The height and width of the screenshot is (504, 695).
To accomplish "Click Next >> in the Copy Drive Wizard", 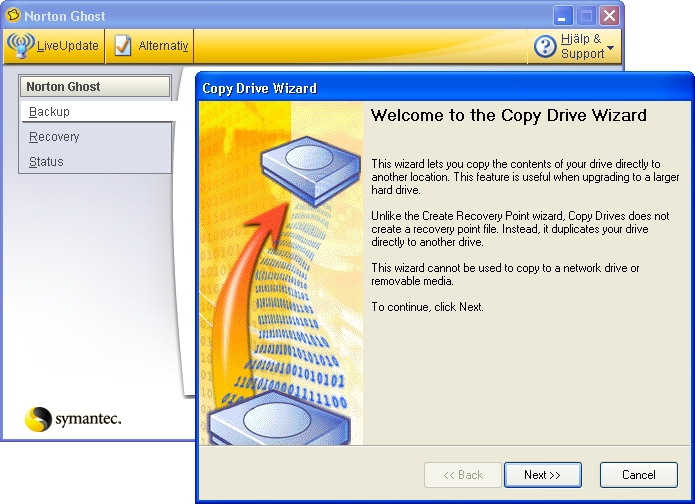I will coord(543,475).
